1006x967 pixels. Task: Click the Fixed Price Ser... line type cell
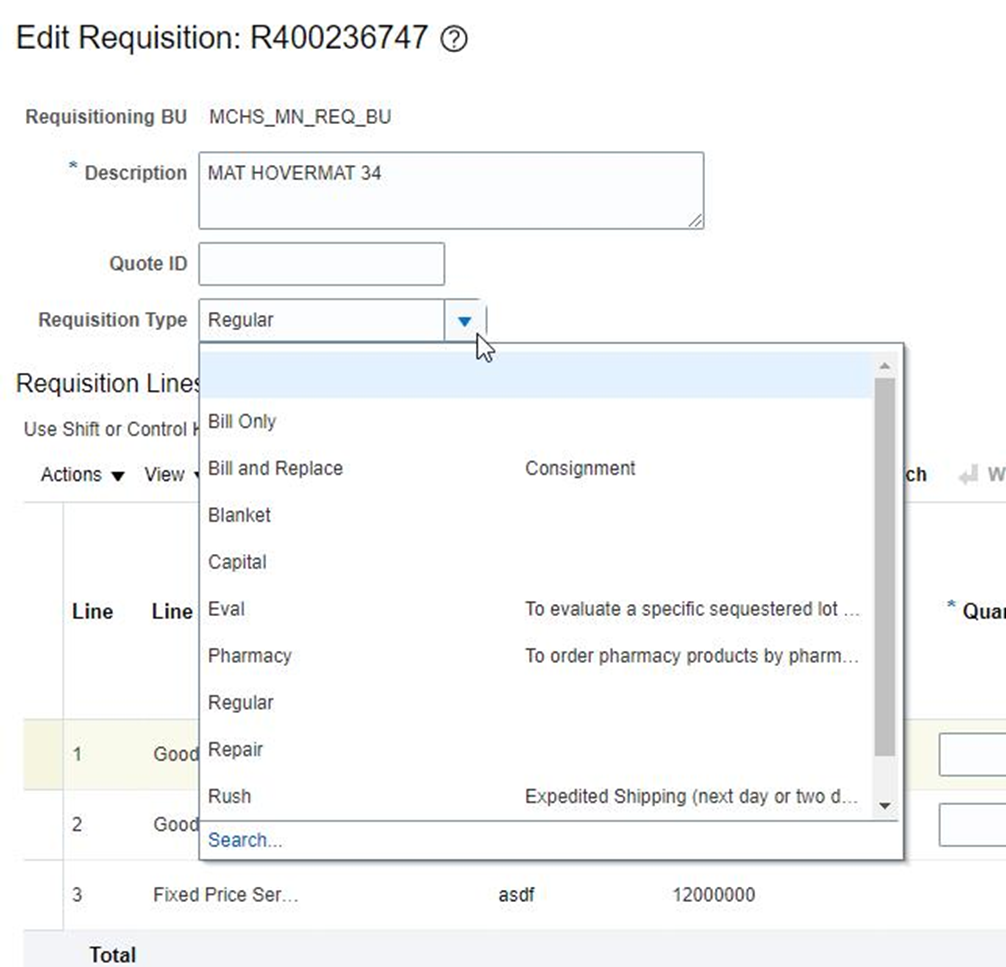[226, 894]
